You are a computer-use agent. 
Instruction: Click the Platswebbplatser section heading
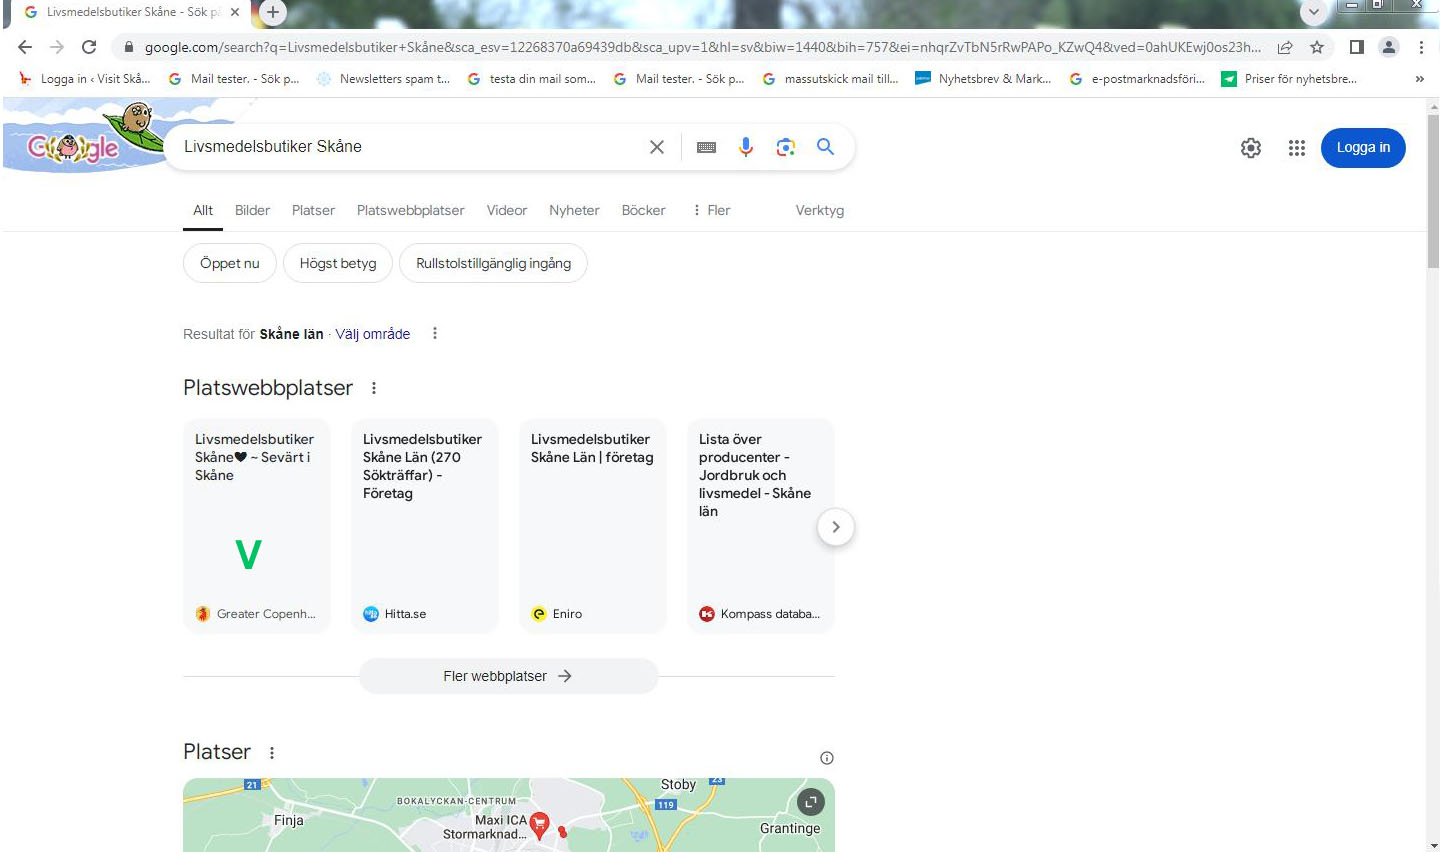(268, 388)
